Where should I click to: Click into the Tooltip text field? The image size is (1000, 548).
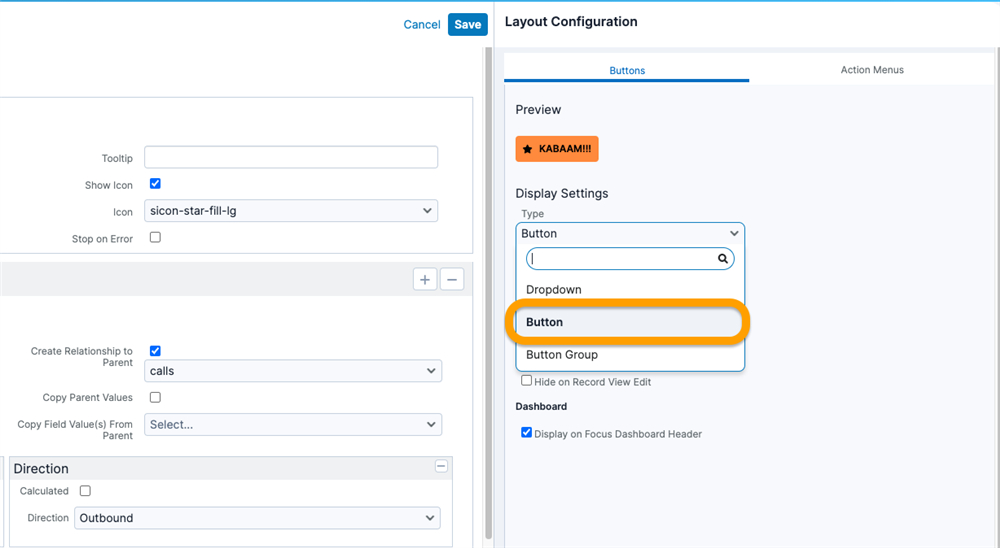(x=291, y=157)
